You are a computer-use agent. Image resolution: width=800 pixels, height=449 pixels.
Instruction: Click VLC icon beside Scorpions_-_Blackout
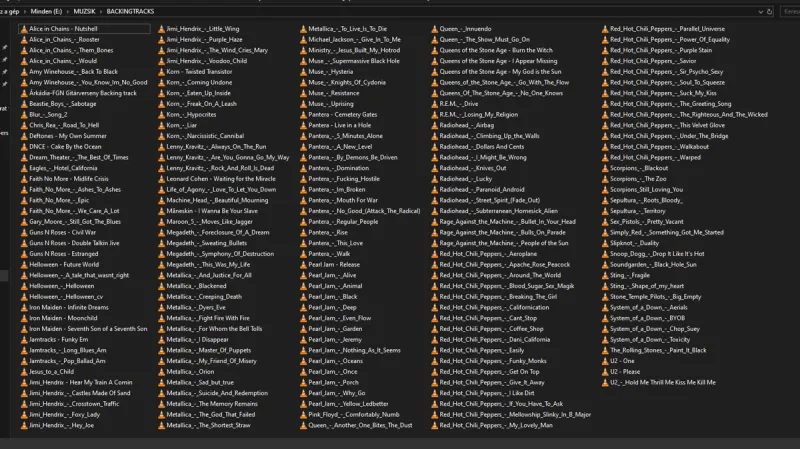[605, 168]
